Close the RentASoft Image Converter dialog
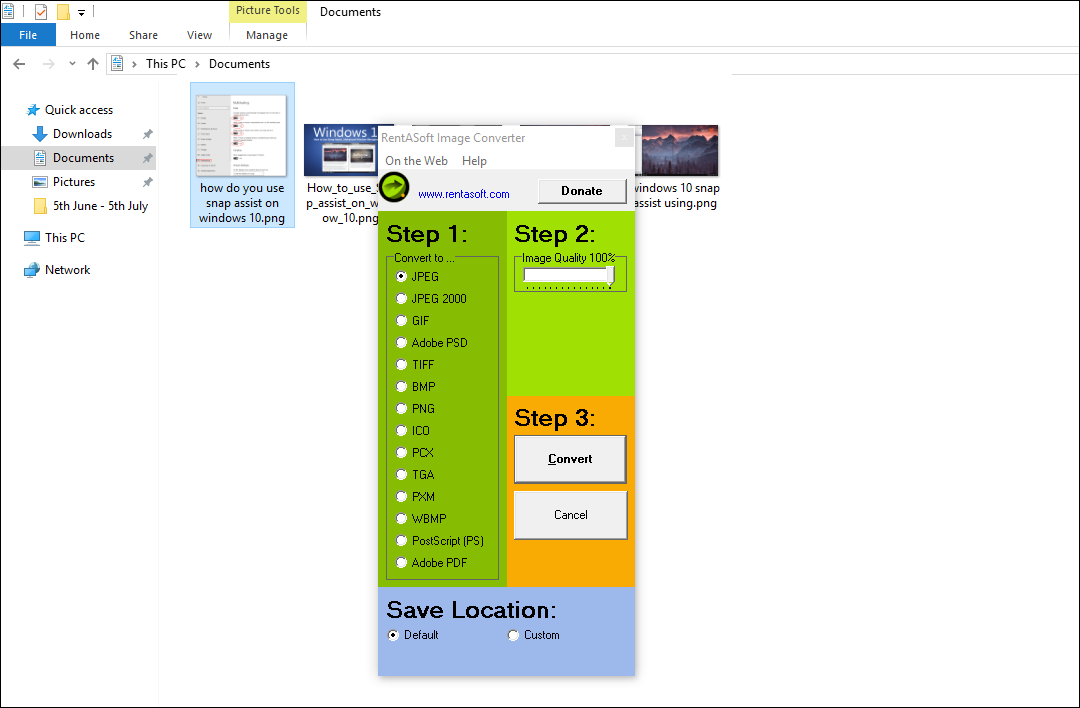 [624, 138]
